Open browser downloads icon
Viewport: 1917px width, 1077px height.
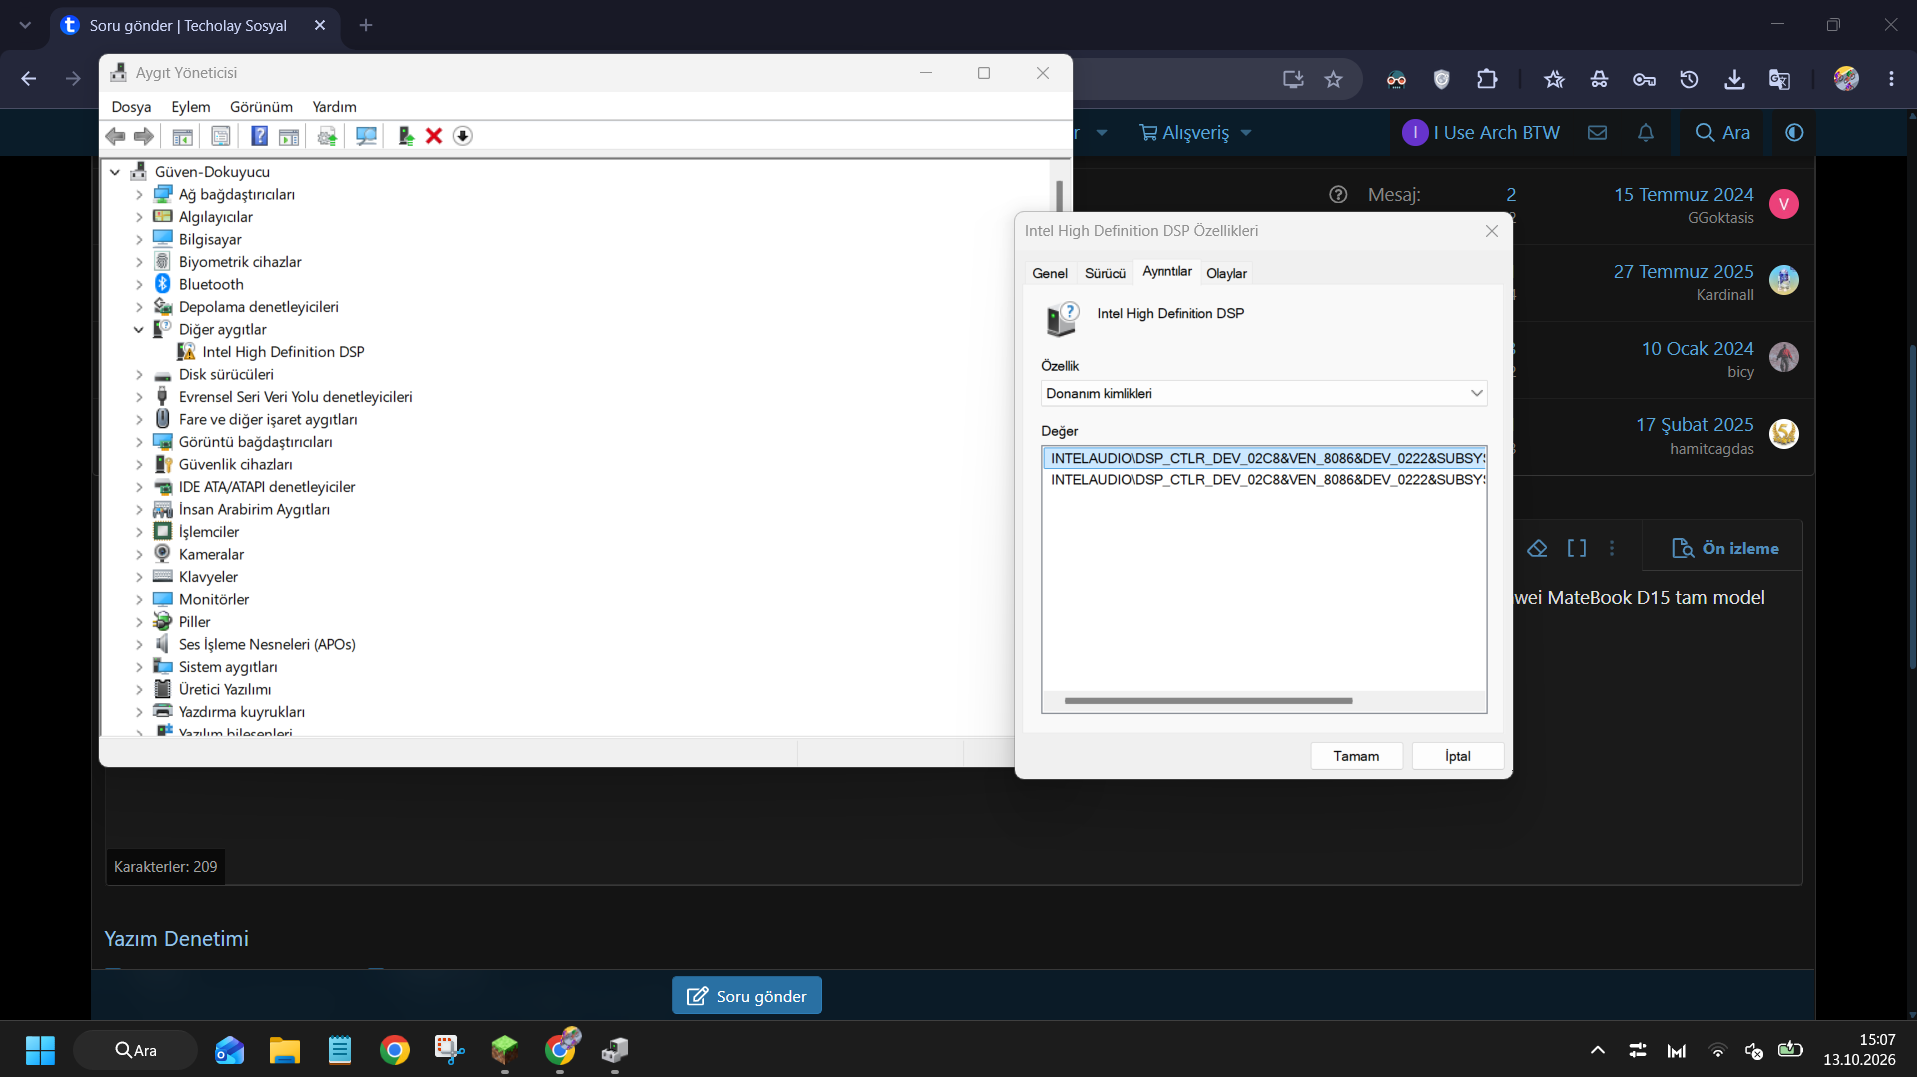point(1734,79)
